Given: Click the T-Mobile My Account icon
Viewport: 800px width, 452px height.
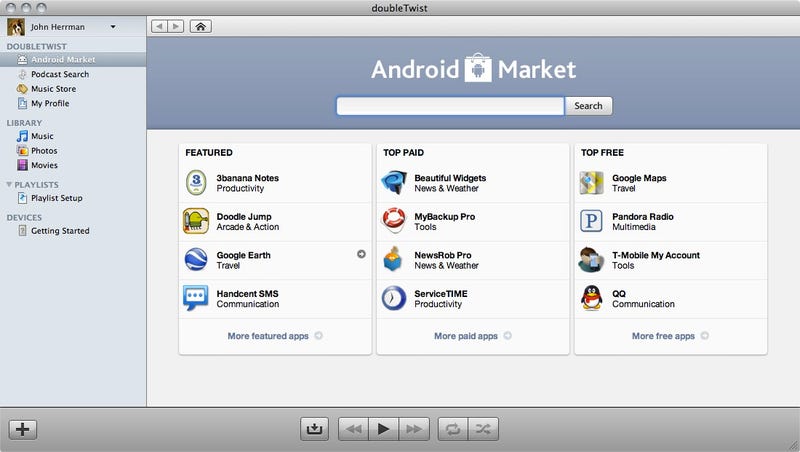Looking at the screenshot, I should (x=591, y=259).
